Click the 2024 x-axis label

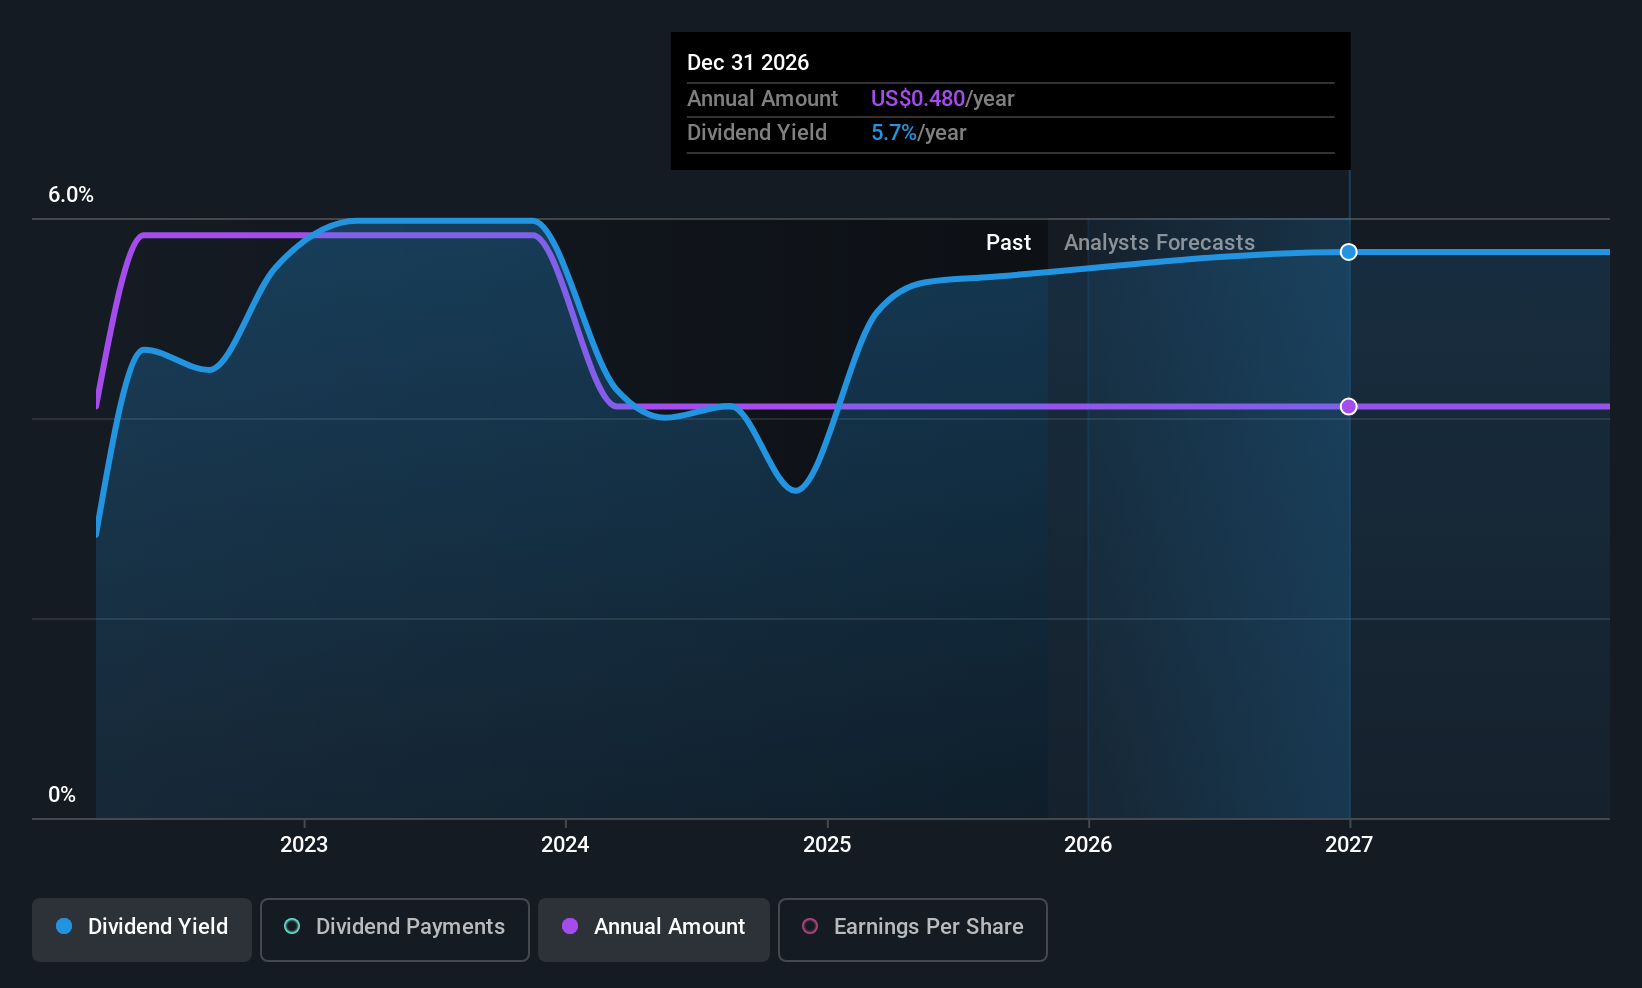(x=565, y=845)
